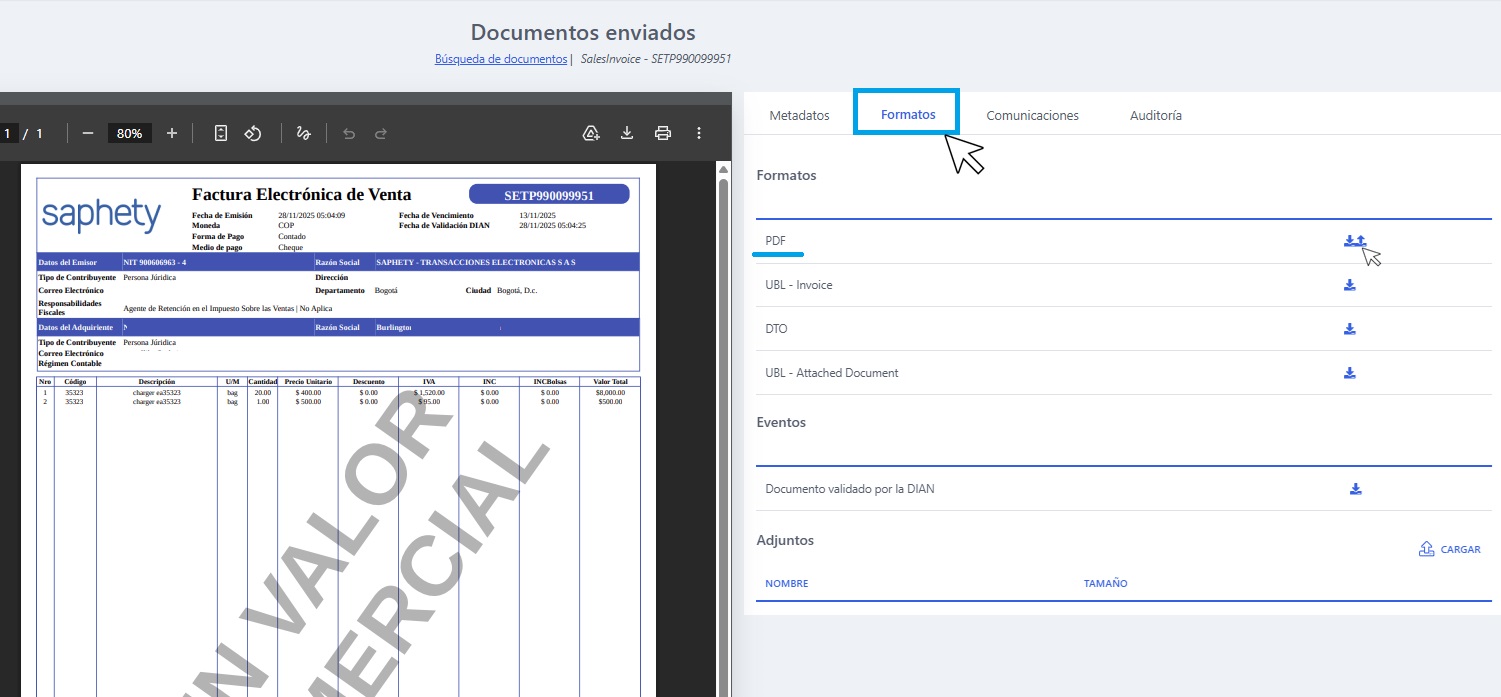Screen dimensions: 1501x697
Task: Open the Comunicaciones tab
Action: pyautogui.click(x=1032, y=115)
